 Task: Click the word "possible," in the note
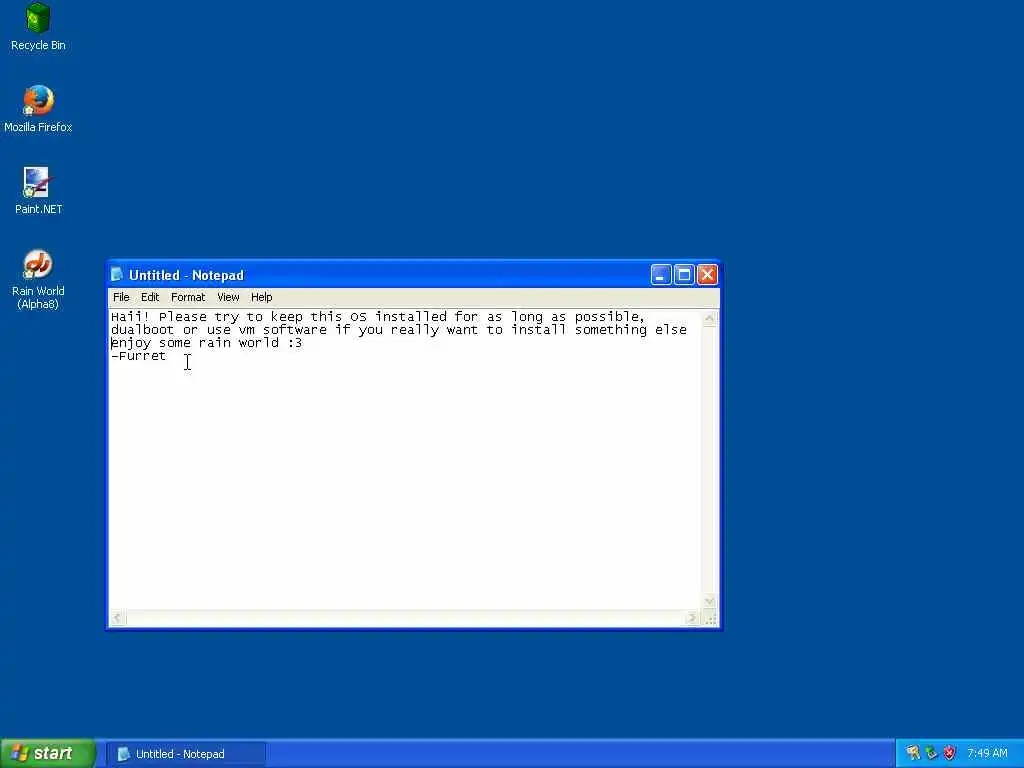609,317
